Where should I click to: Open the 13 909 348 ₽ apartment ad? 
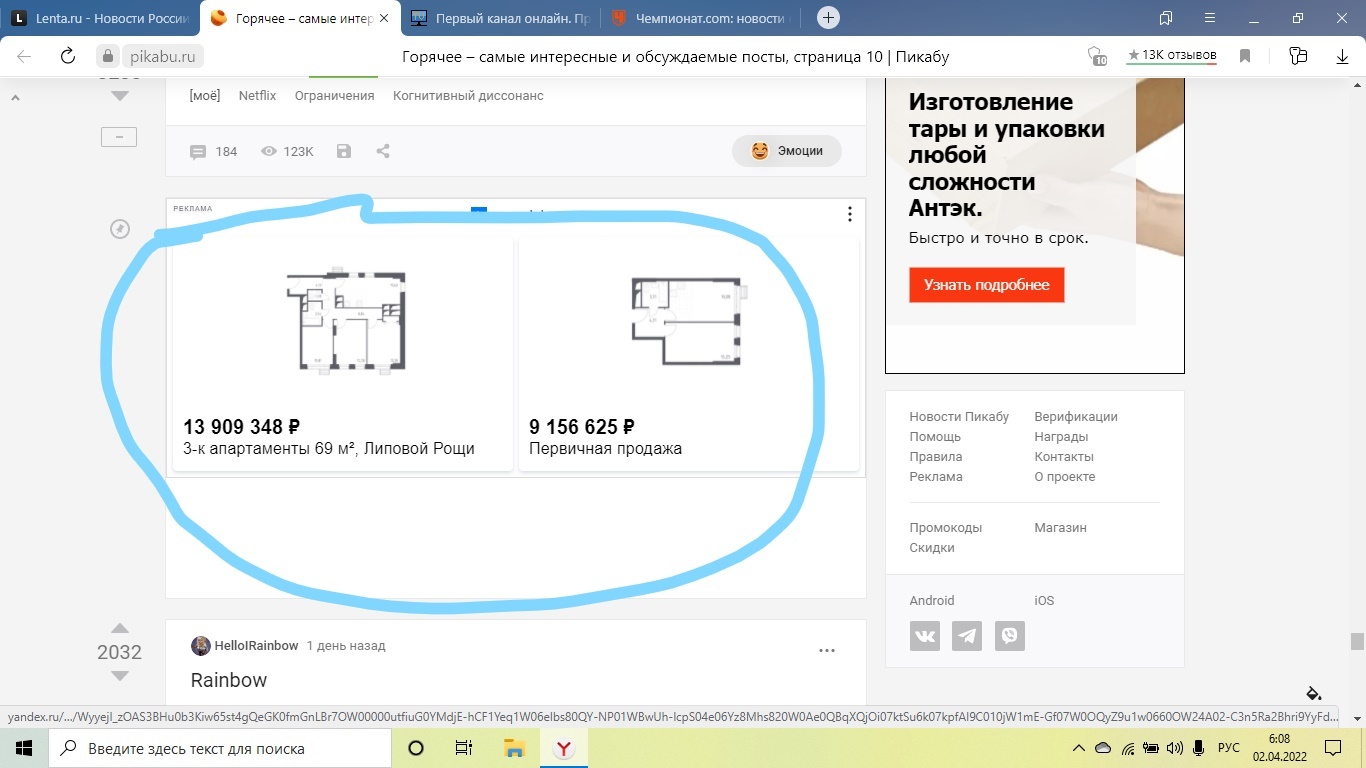point(343,353)
